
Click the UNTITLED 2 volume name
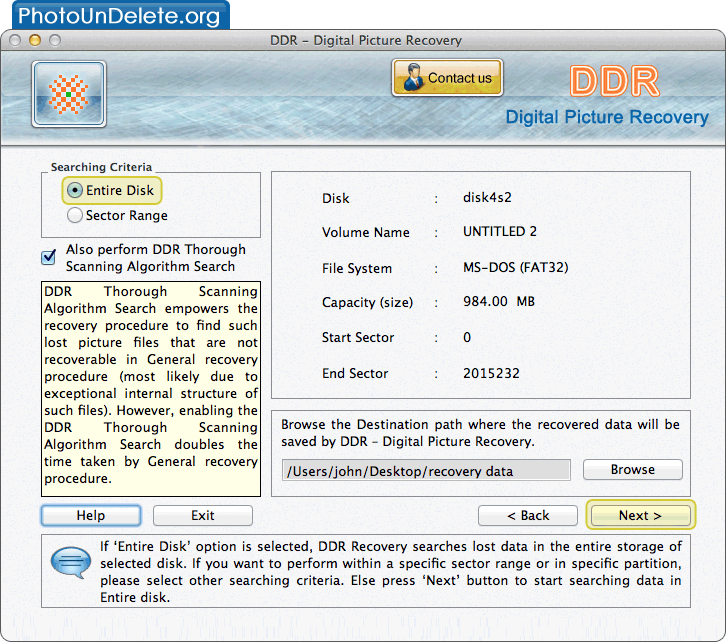[x=500, y=231]
